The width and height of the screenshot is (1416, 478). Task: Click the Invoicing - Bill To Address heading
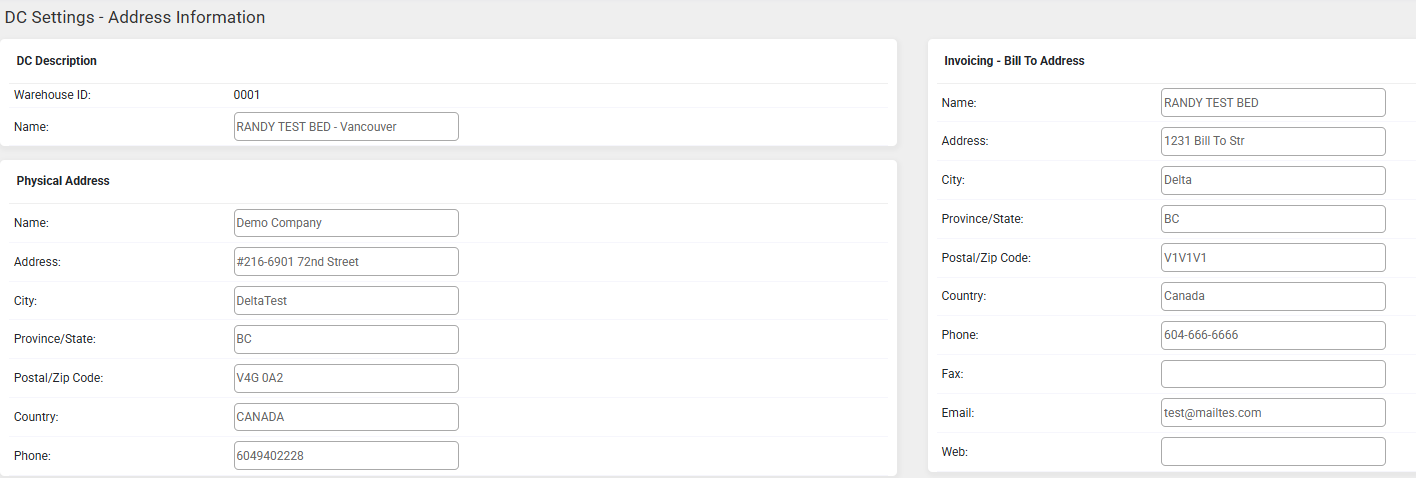[x=1014, y=61]
